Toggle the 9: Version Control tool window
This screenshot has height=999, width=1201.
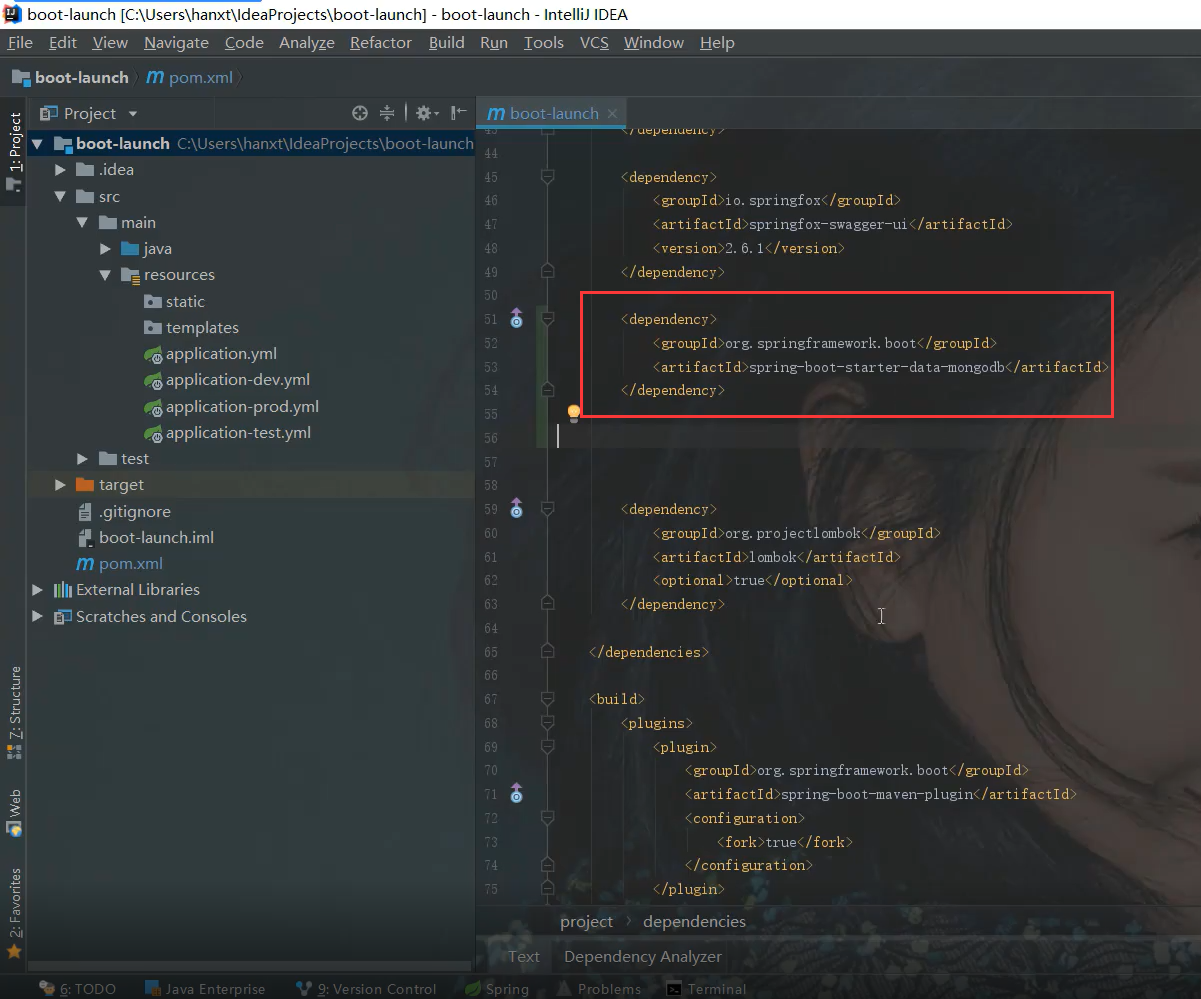tap(367, 989)
